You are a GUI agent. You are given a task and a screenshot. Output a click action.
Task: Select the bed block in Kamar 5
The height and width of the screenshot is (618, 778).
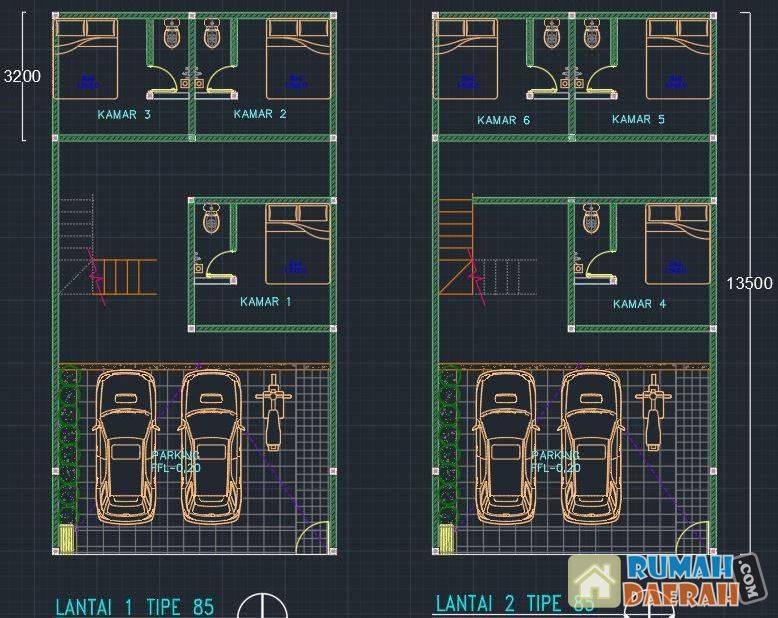coord(678,58)
